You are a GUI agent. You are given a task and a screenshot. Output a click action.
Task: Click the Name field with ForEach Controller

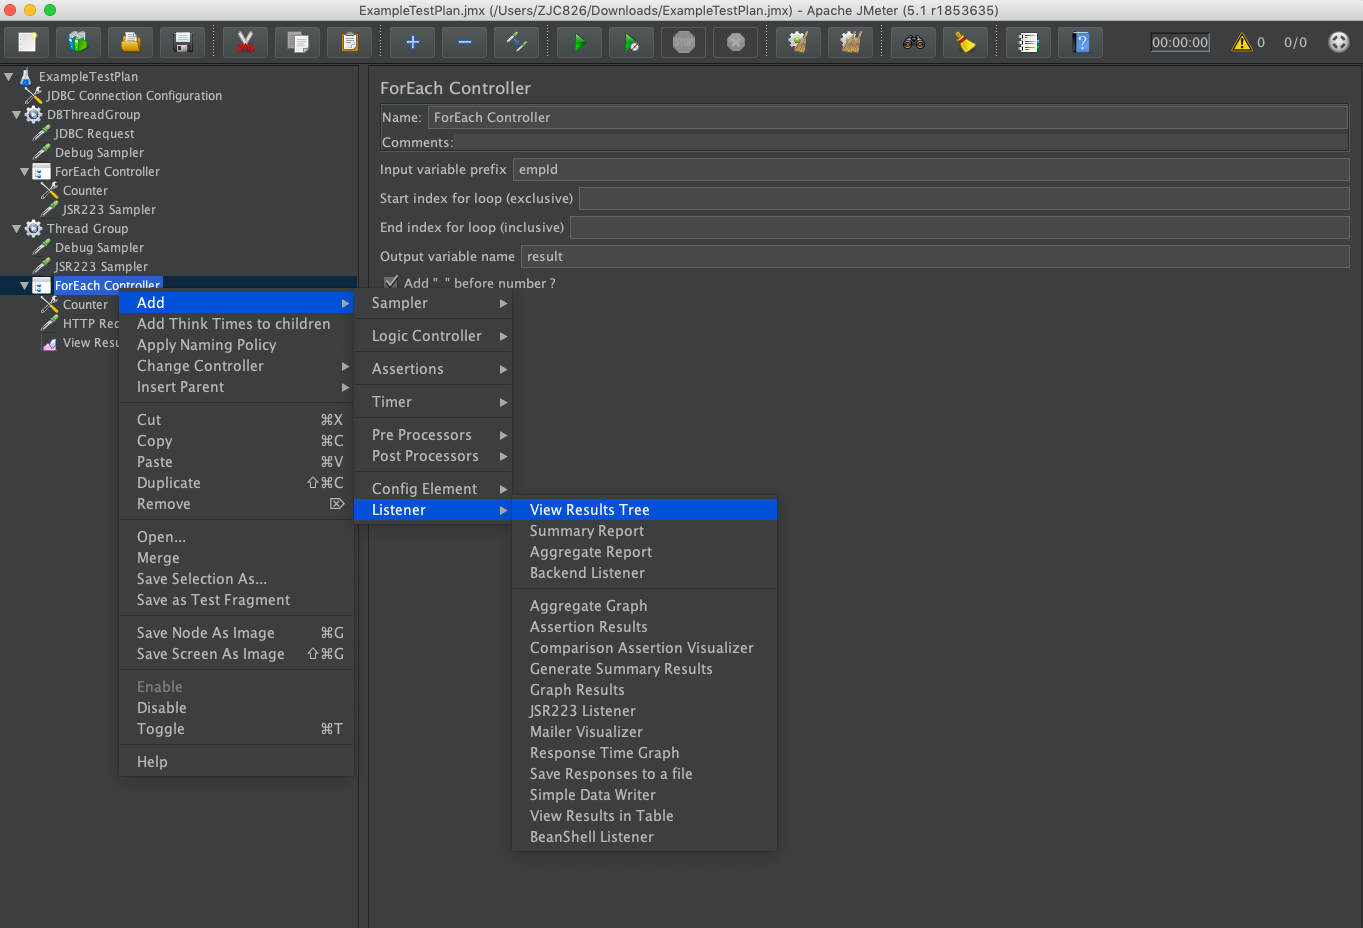point(888,117)
